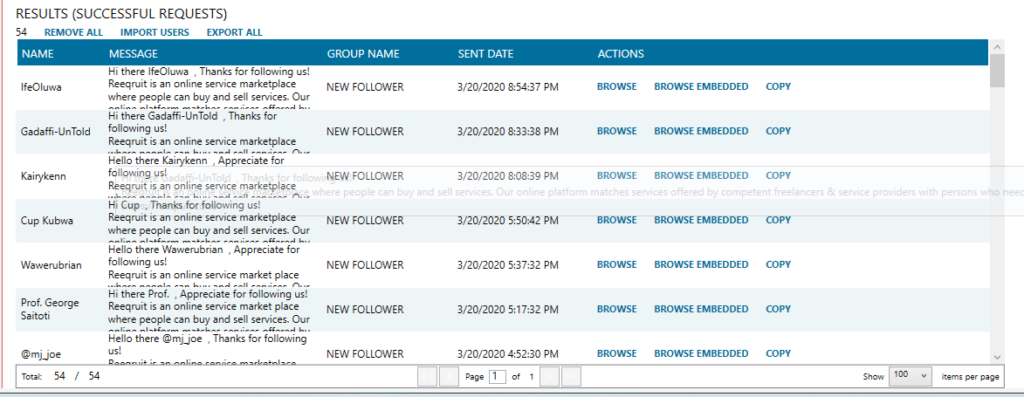Click BROWSE for Prof. George Saitoti row
Screen dimensions: 1024x397
(x=616, y=309)
